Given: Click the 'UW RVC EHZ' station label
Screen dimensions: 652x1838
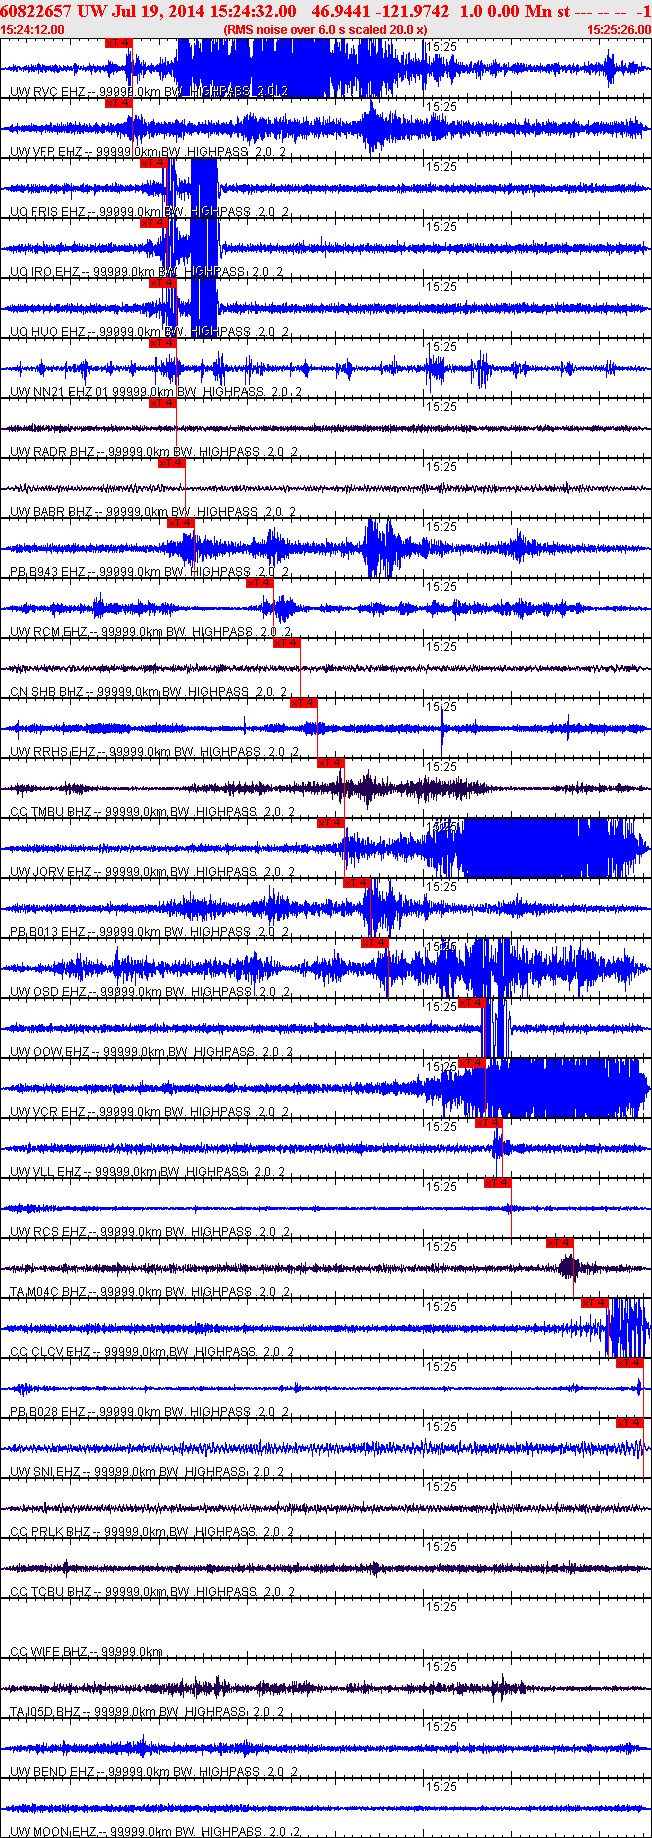Looking at the screenshot, I should coord(47,92).
